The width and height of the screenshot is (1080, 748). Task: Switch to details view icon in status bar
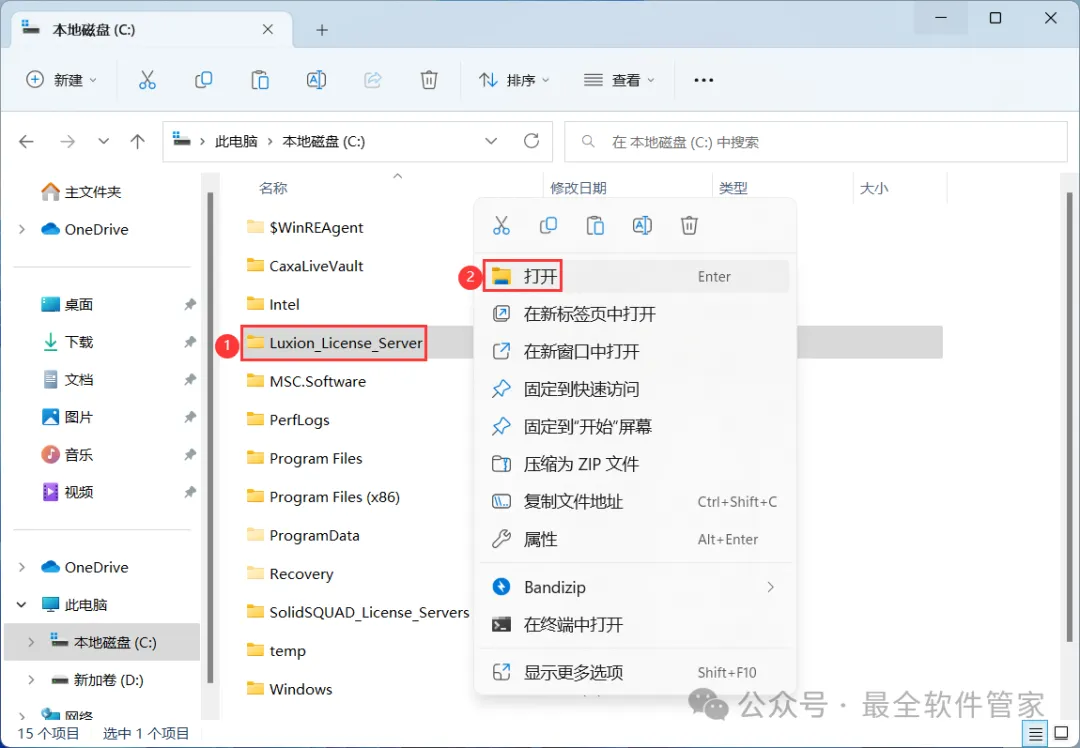pos(1035,734)
